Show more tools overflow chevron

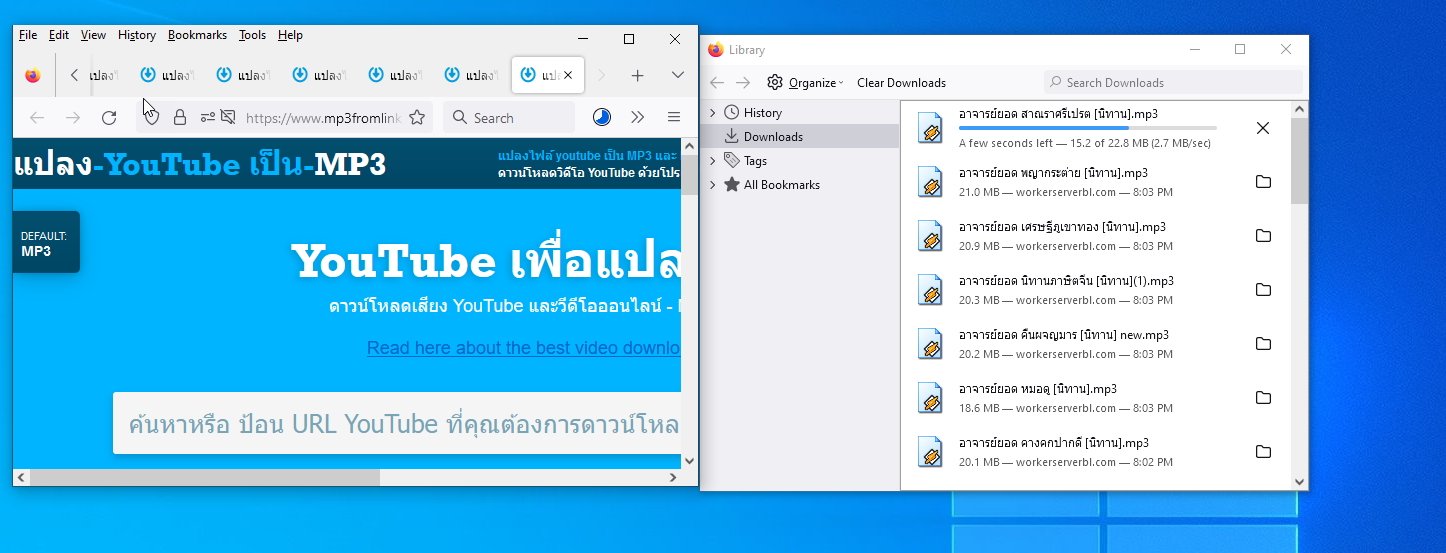click(x=638, y=118)
